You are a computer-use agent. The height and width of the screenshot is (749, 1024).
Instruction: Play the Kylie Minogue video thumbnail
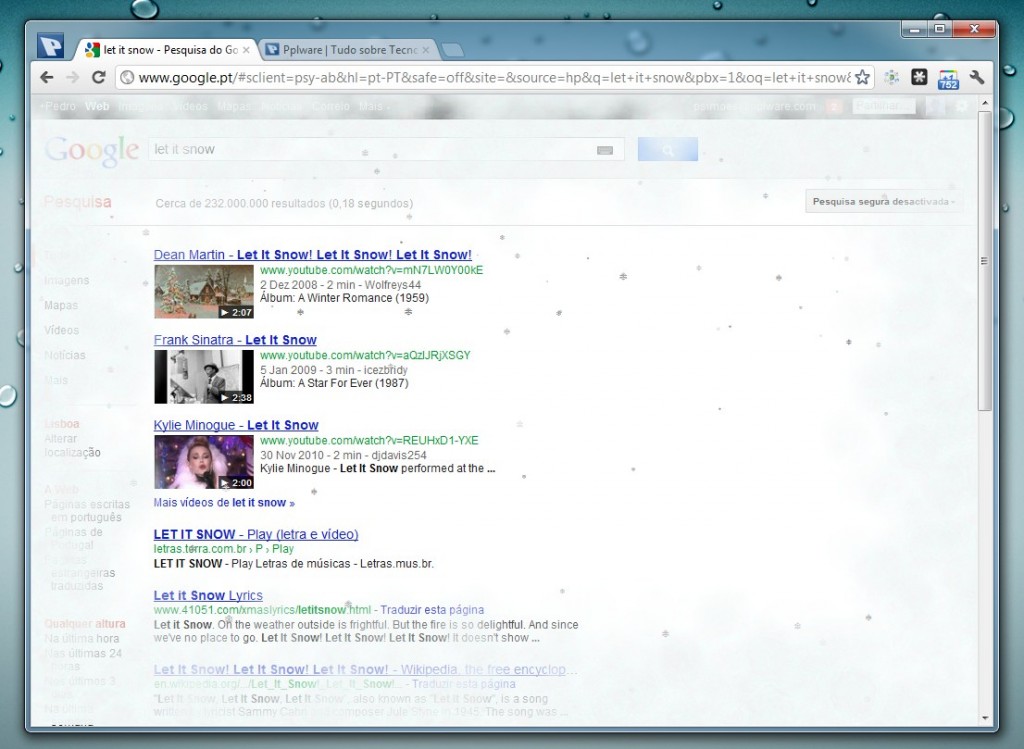(x=204, y=462)
